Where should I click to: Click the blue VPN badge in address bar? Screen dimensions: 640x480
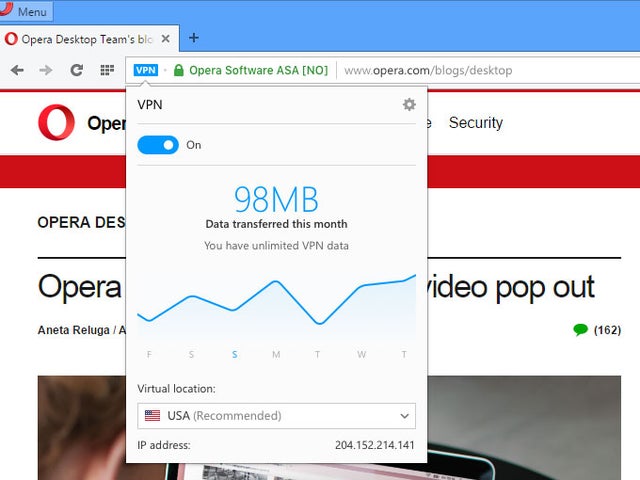coord(145,70)
